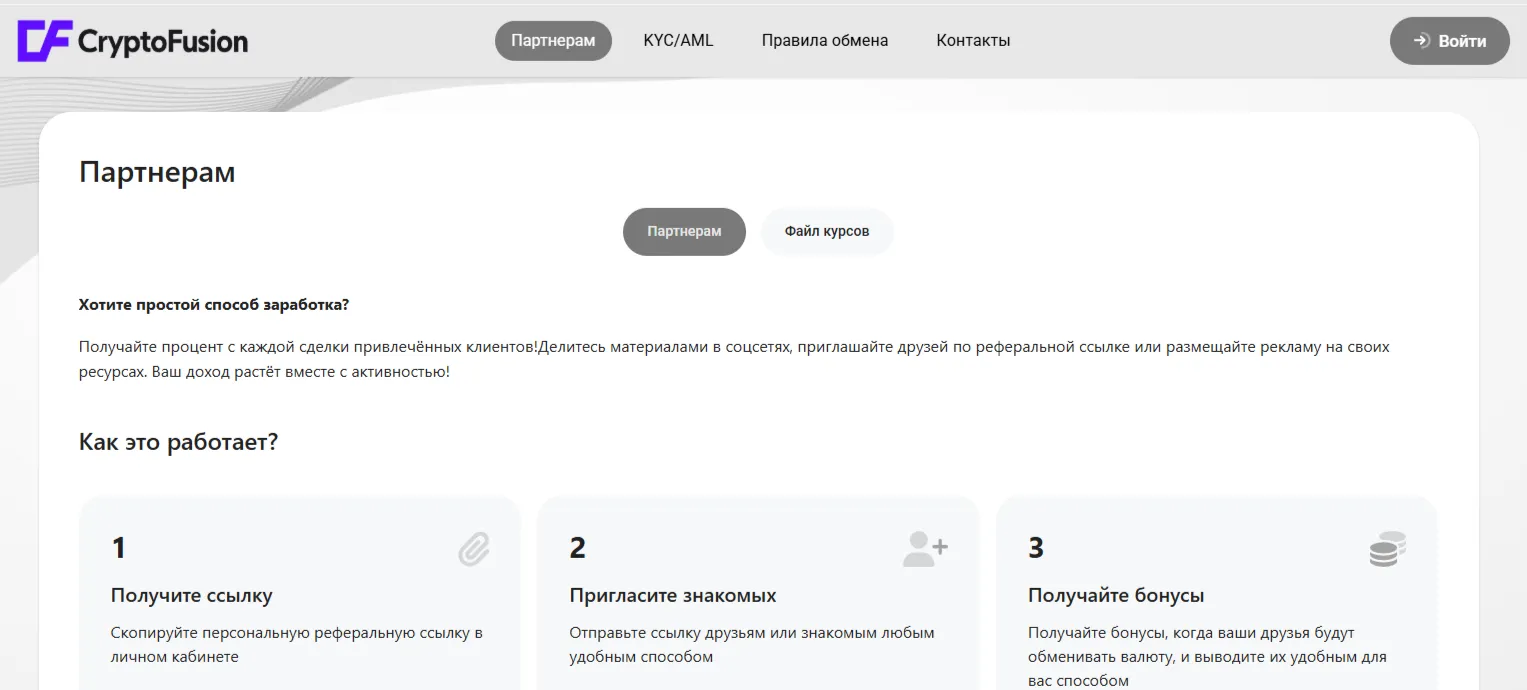Click the Получайте бонусы card title
Image resolution: width=1527 pixels, height=690 pixels.
pos(1116,595)
